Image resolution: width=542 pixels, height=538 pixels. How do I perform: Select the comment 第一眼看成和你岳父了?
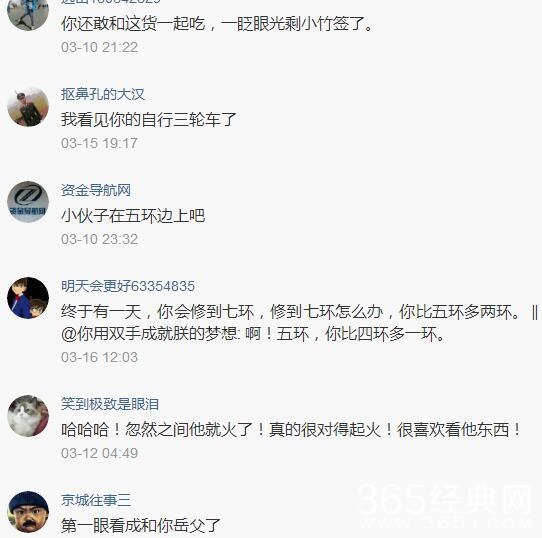pyautogui.click(x=141, y=526)
